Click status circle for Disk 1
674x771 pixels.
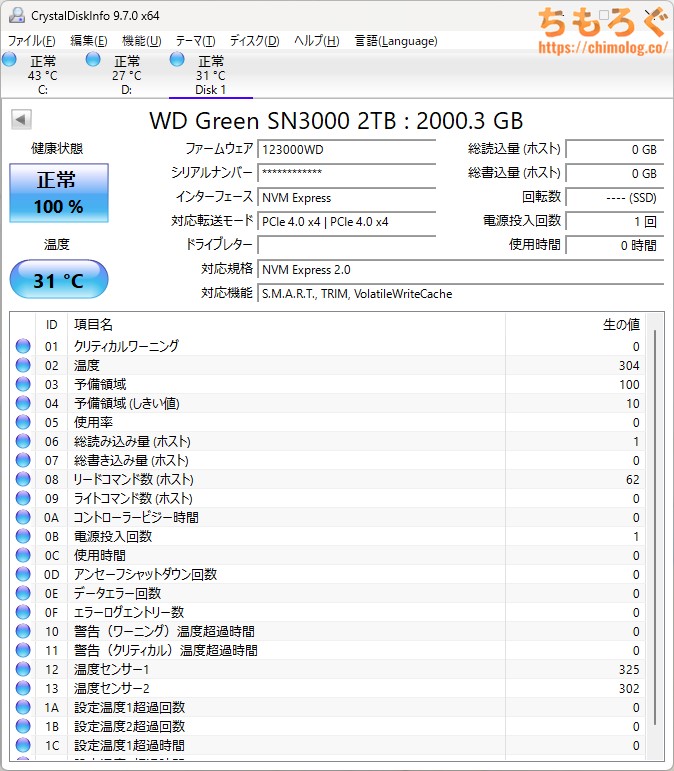[x=177, y=60]
